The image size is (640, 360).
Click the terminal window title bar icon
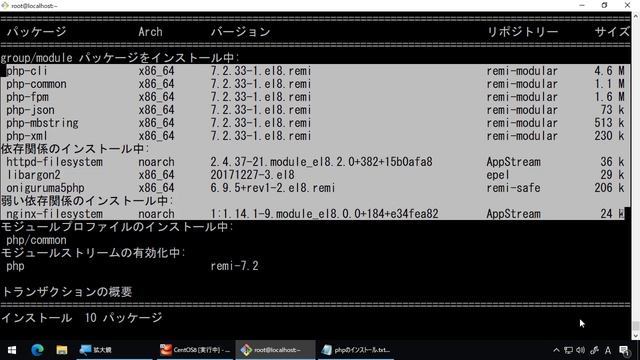click(x=5, y=5)
